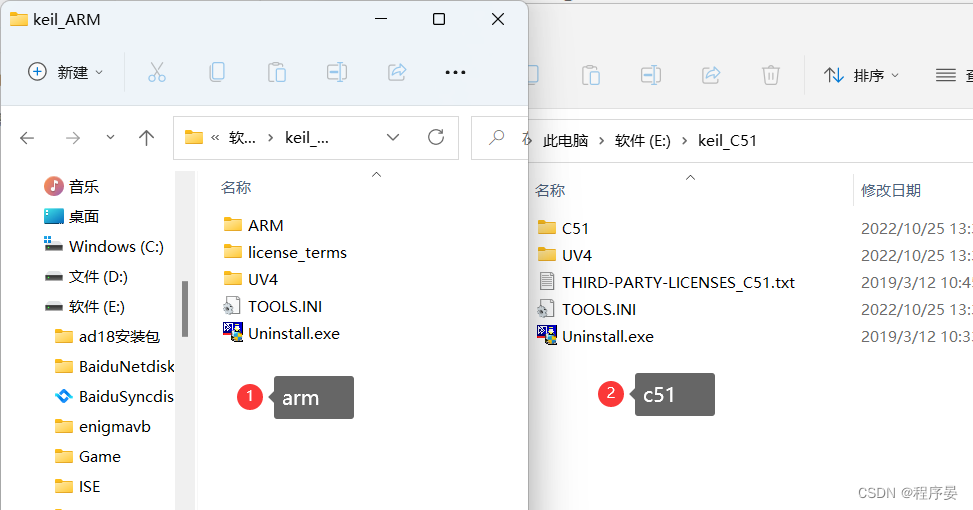Click the Share icon in keil_C51 toolbar
Image resolution: width=973 pixels, height=510 pixels.
coord(711,75)
